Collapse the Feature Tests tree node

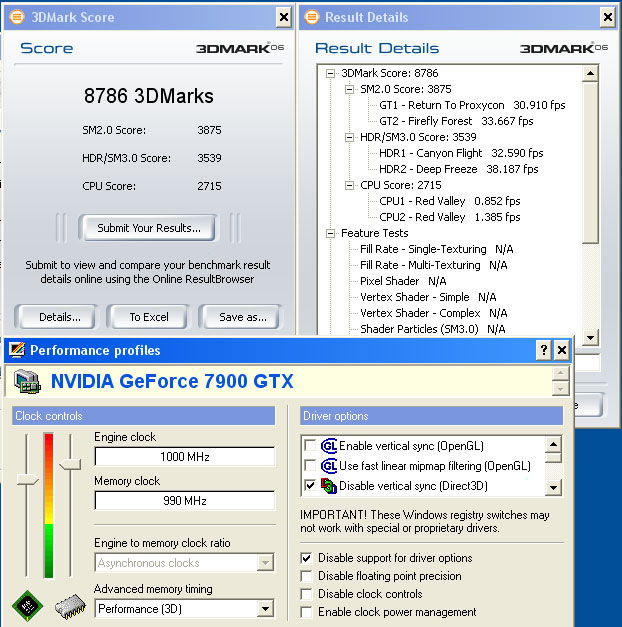tap(331, 233)
